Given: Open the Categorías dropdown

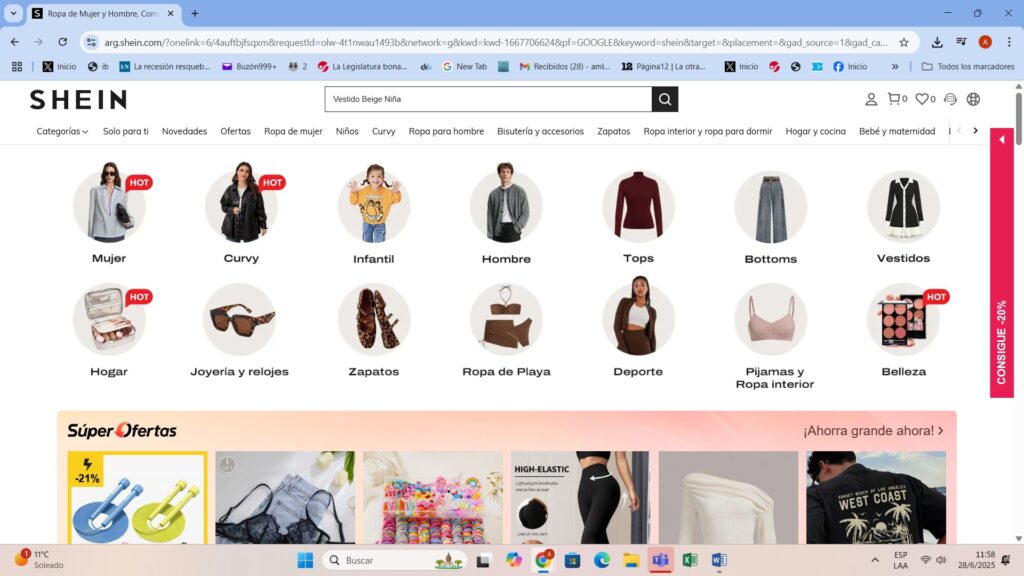Looking at the screenshot, I should pos(60,131).
